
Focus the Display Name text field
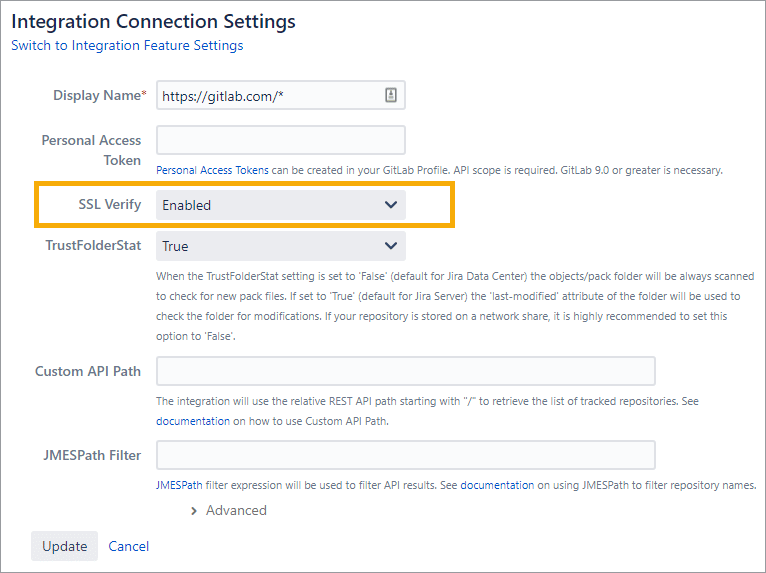click(x=270, y=95)
